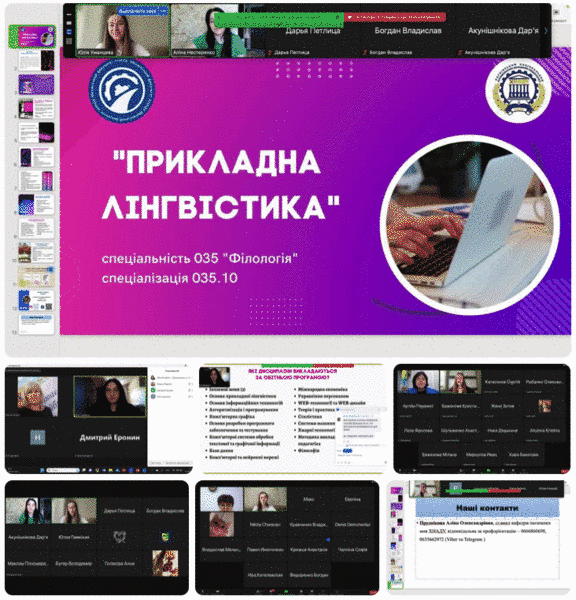Viewport: 576px width, 600px height.
Task: Click the red stop-share bar above Богдан Владислав
Action: [x=395, y=17]
